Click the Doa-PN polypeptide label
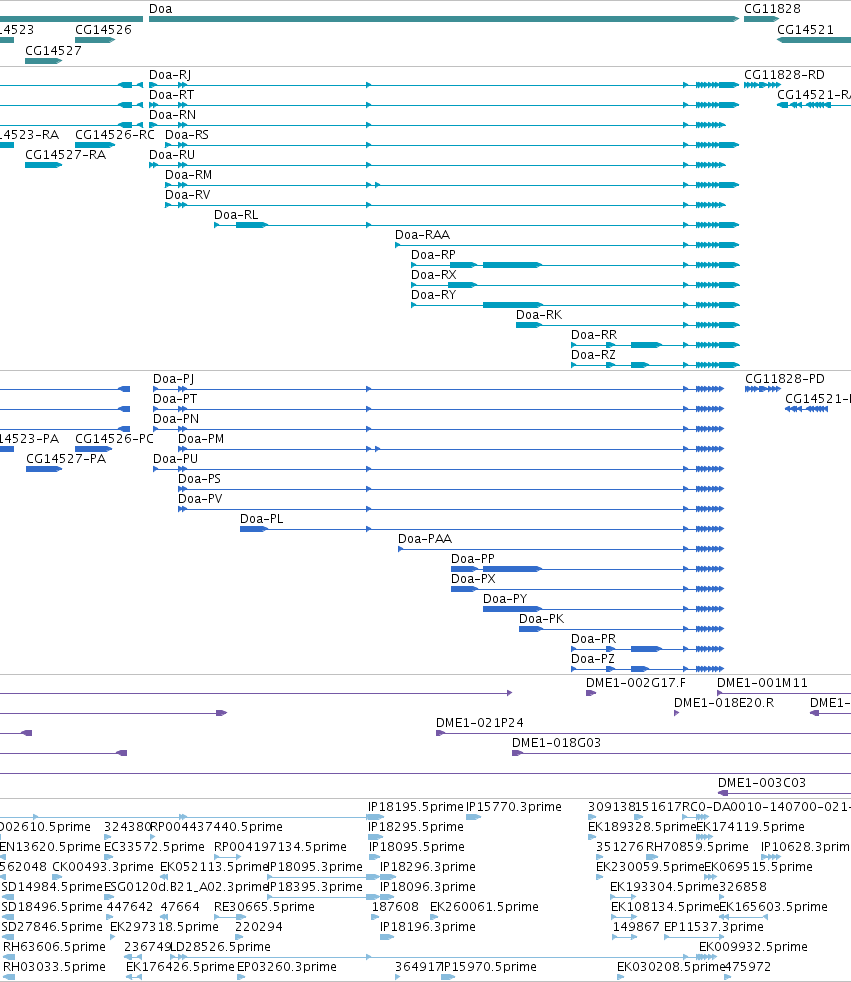Screen dimensions: 851x982 [x=176, y=419]
